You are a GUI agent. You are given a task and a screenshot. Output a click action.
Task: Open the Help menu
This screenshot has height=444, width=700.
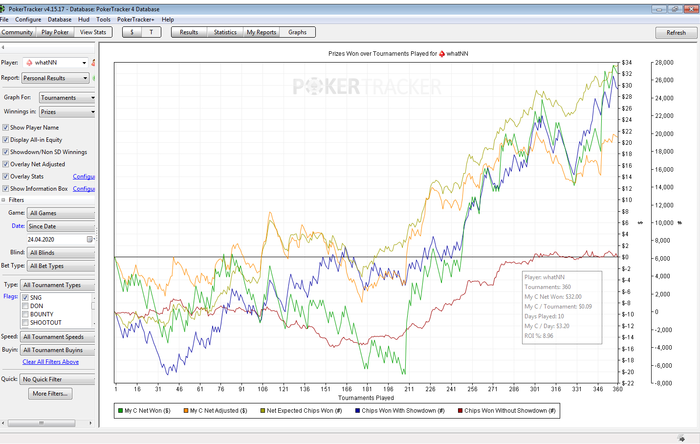click(x=168, y=20)
